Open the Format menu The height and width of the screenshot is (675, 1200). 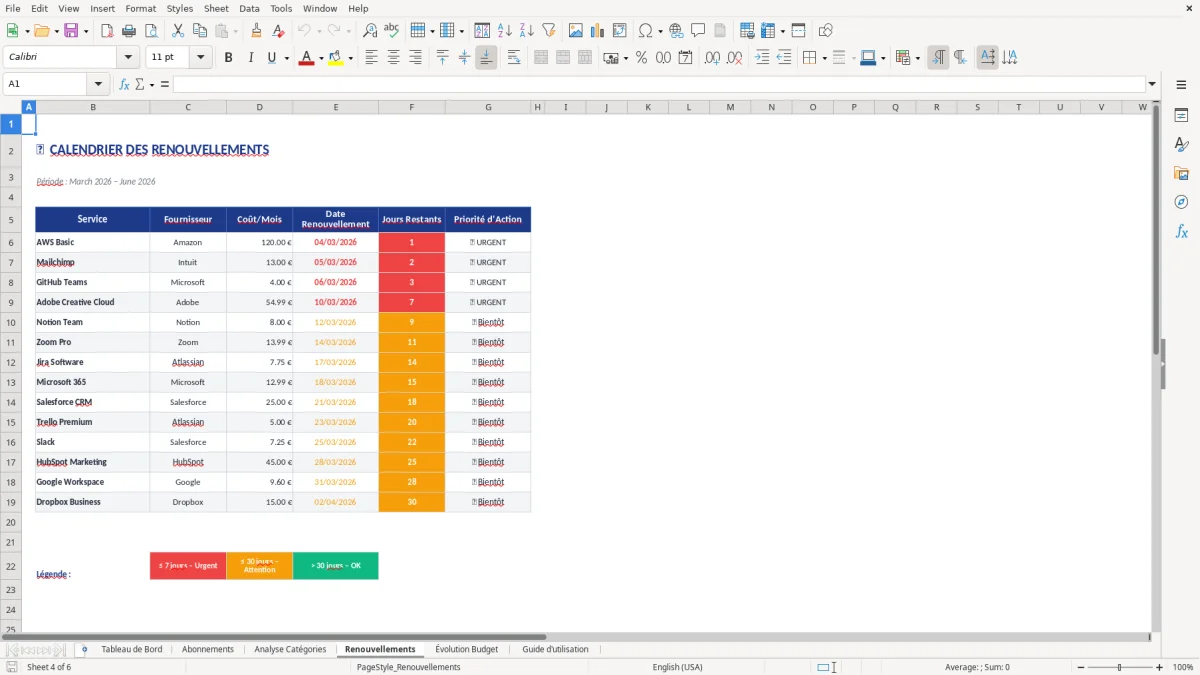click(140, 8)
